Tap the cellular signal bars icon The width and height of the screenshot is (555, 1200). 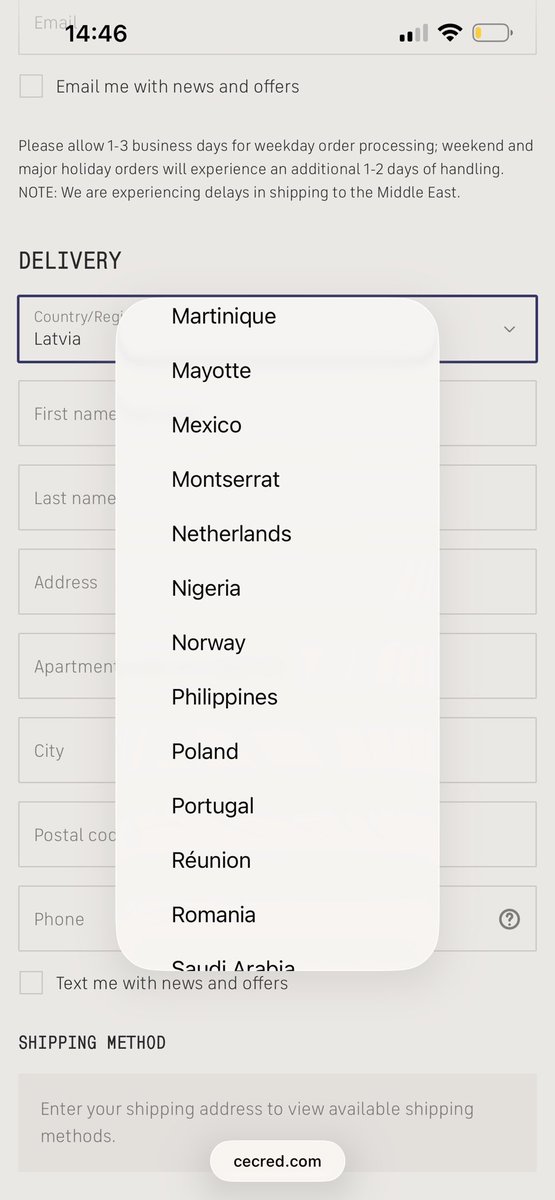[x=413, y=34]
